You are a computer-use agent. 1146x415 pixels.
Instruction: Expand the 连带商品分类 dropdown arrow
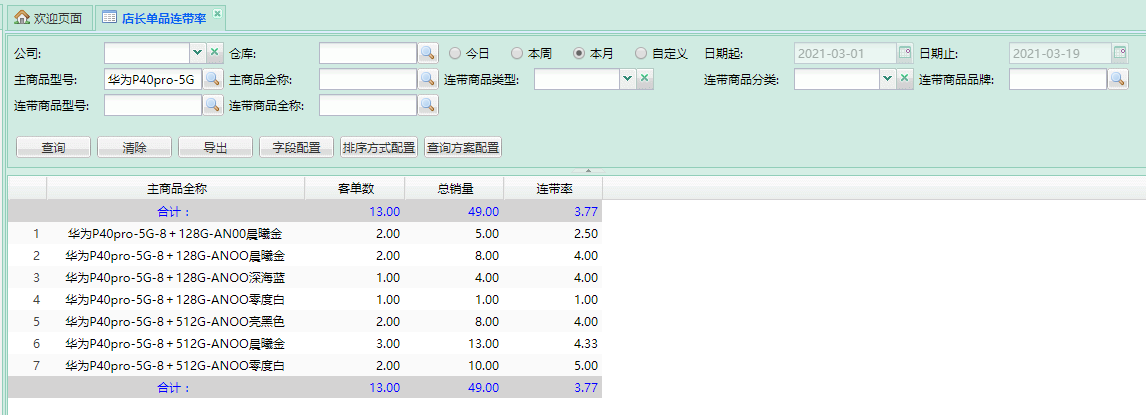pyautogui.click(x=887, y=80)
